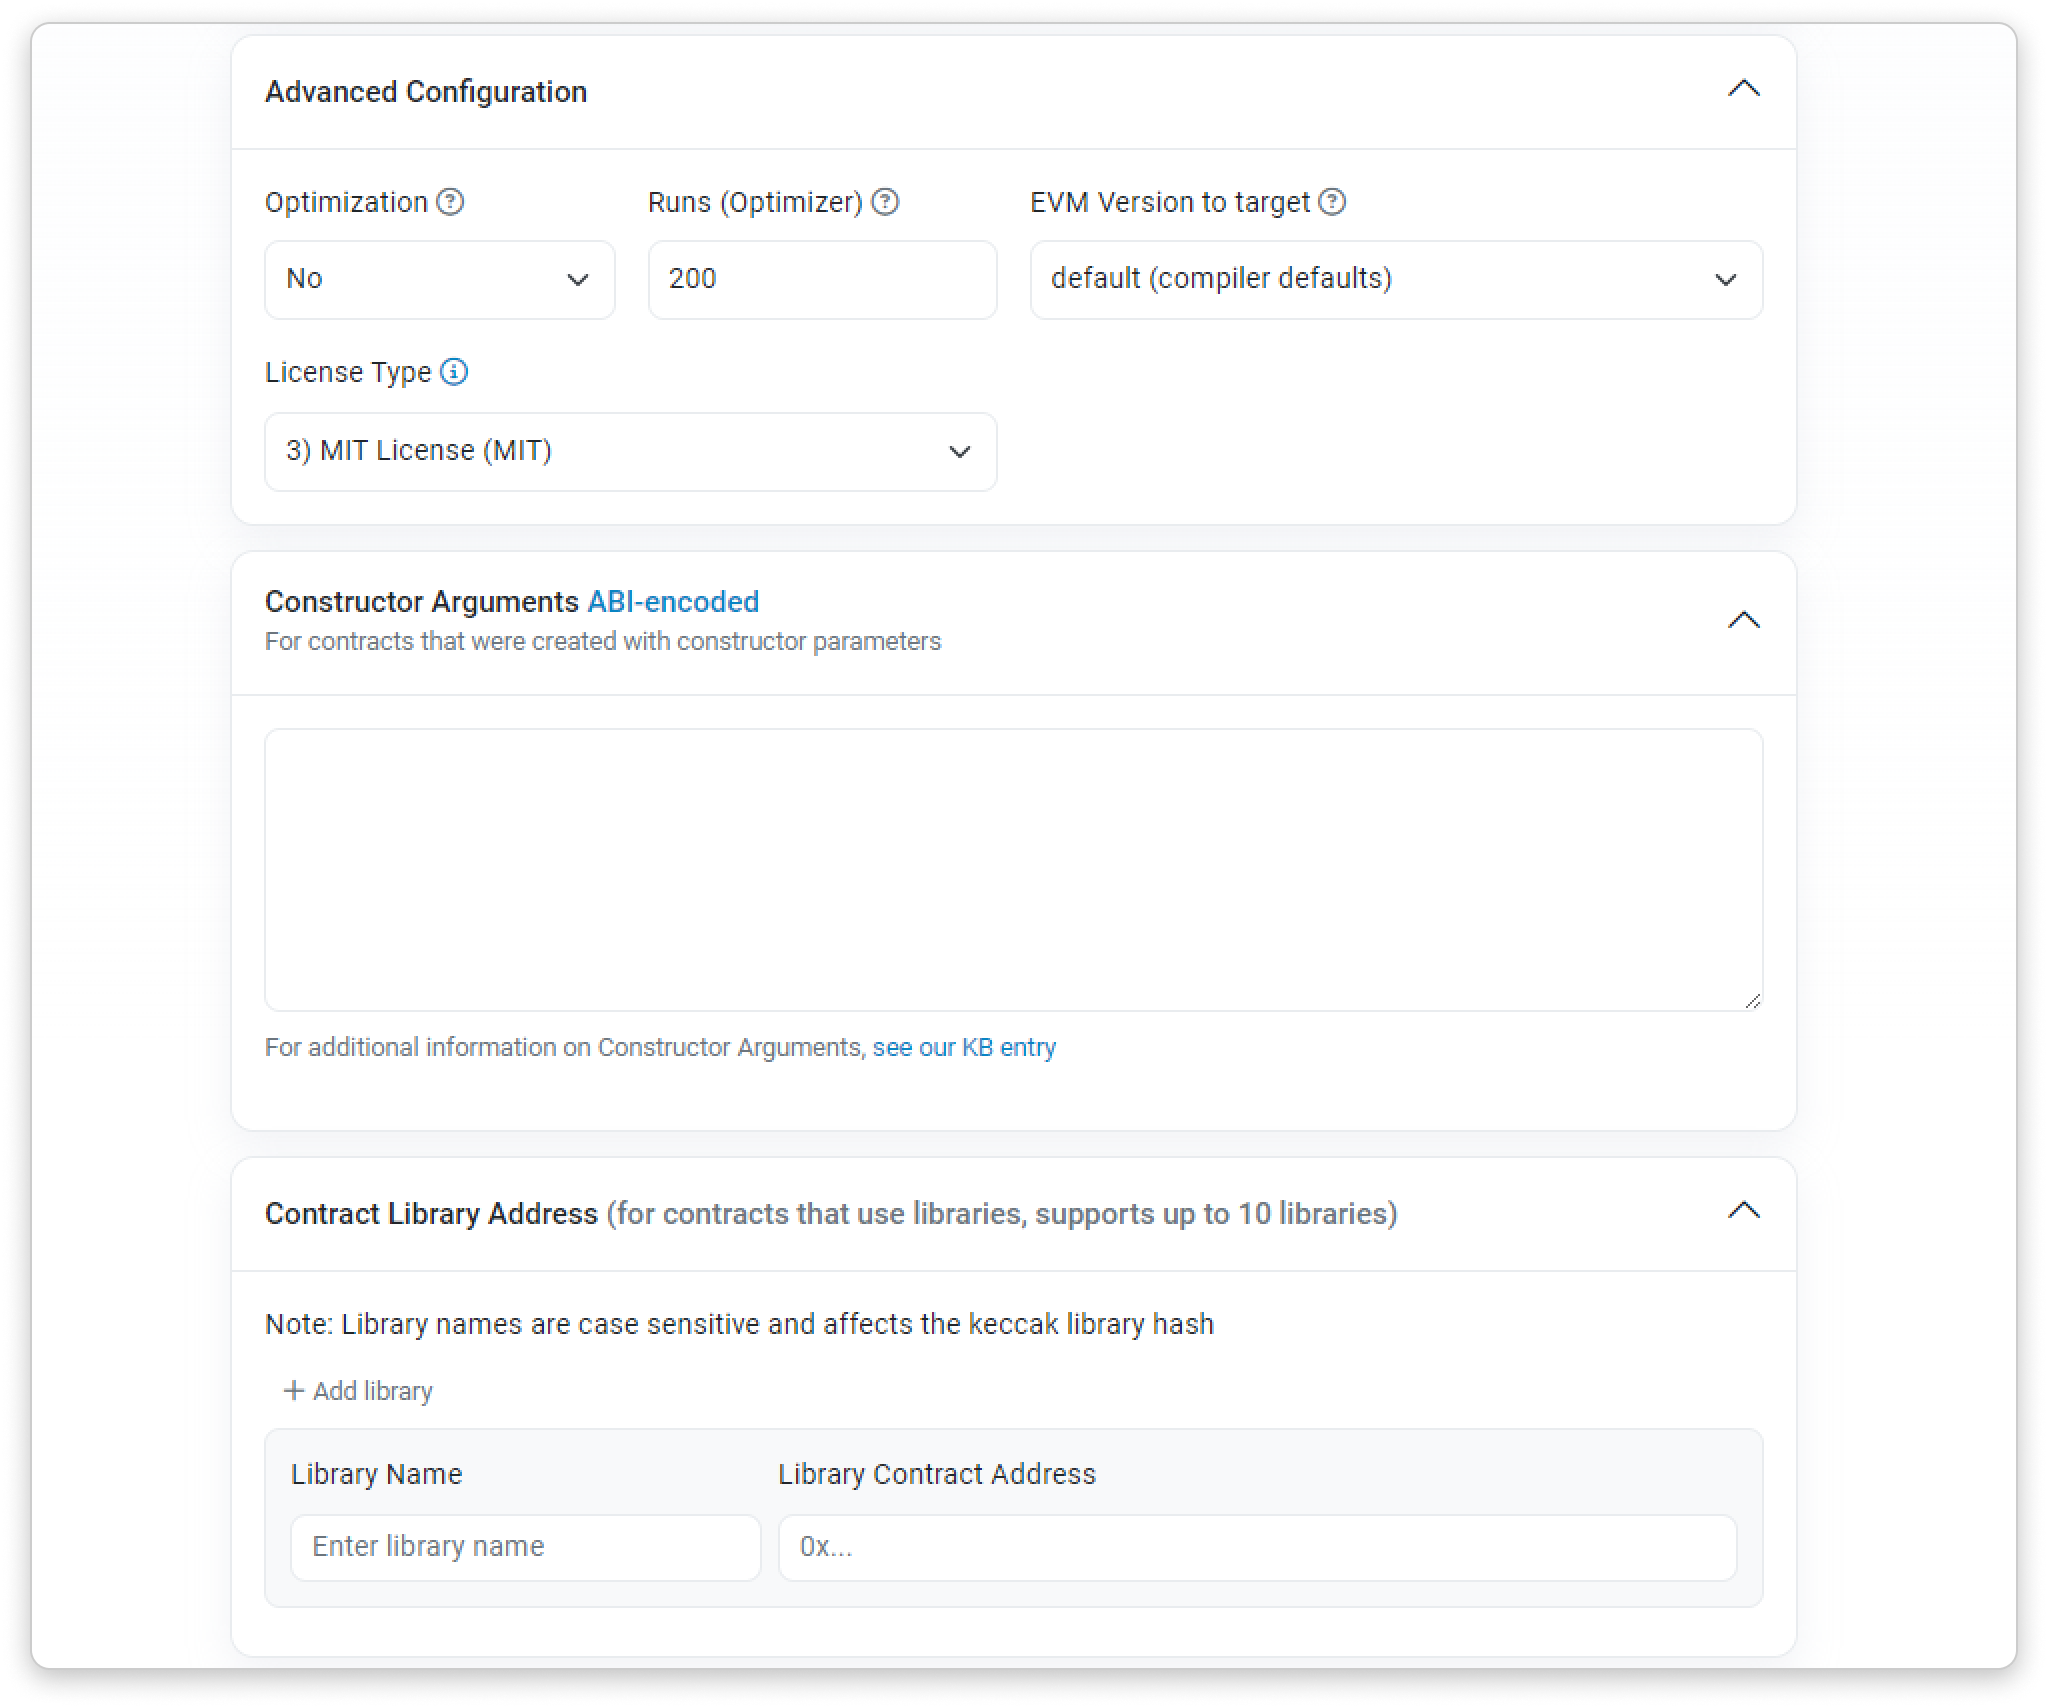Click the plus icon beside Add library
Viewport: 2048px width, 1708px height.
(293, 1391)
